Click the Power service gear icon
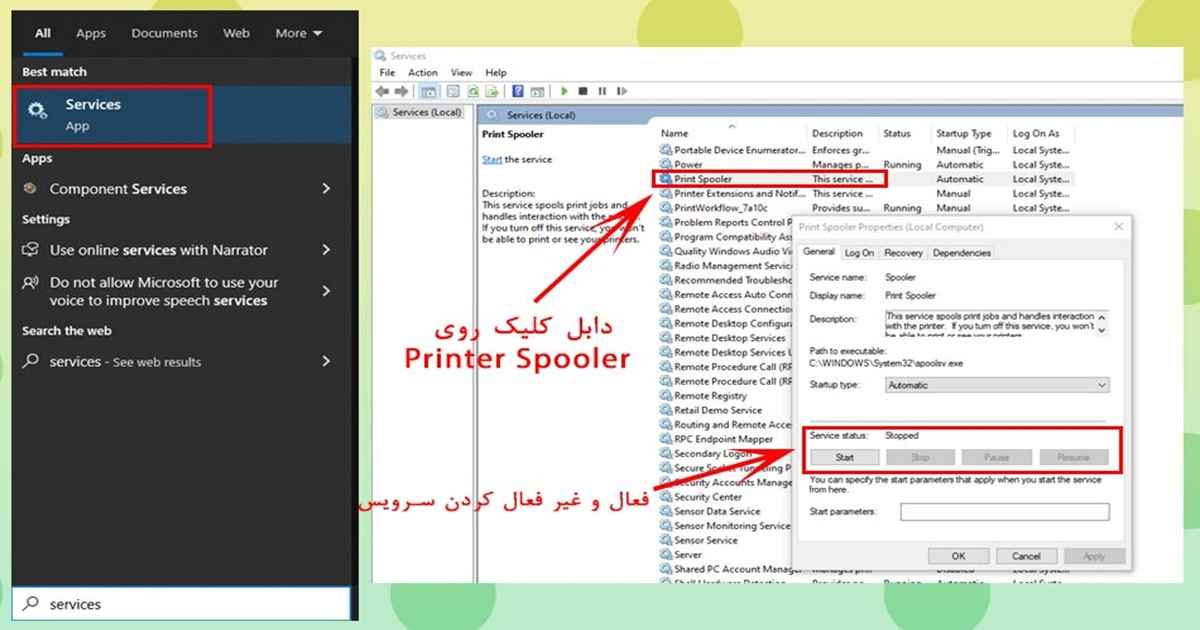1200x630 pixels. pos(666,164)
